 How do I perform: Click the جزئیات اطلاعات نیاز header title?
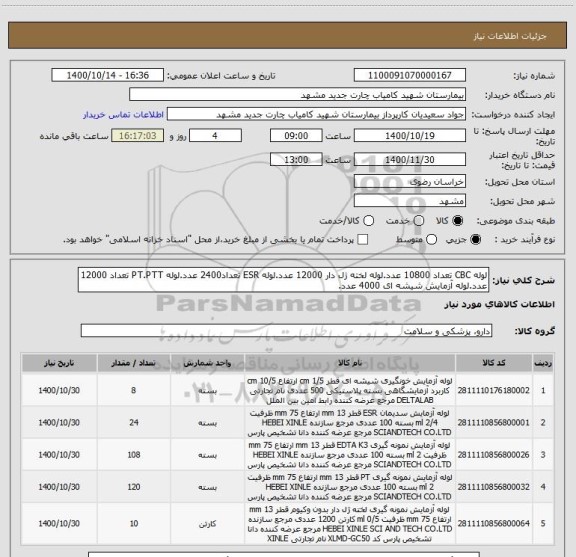(510, 36)
